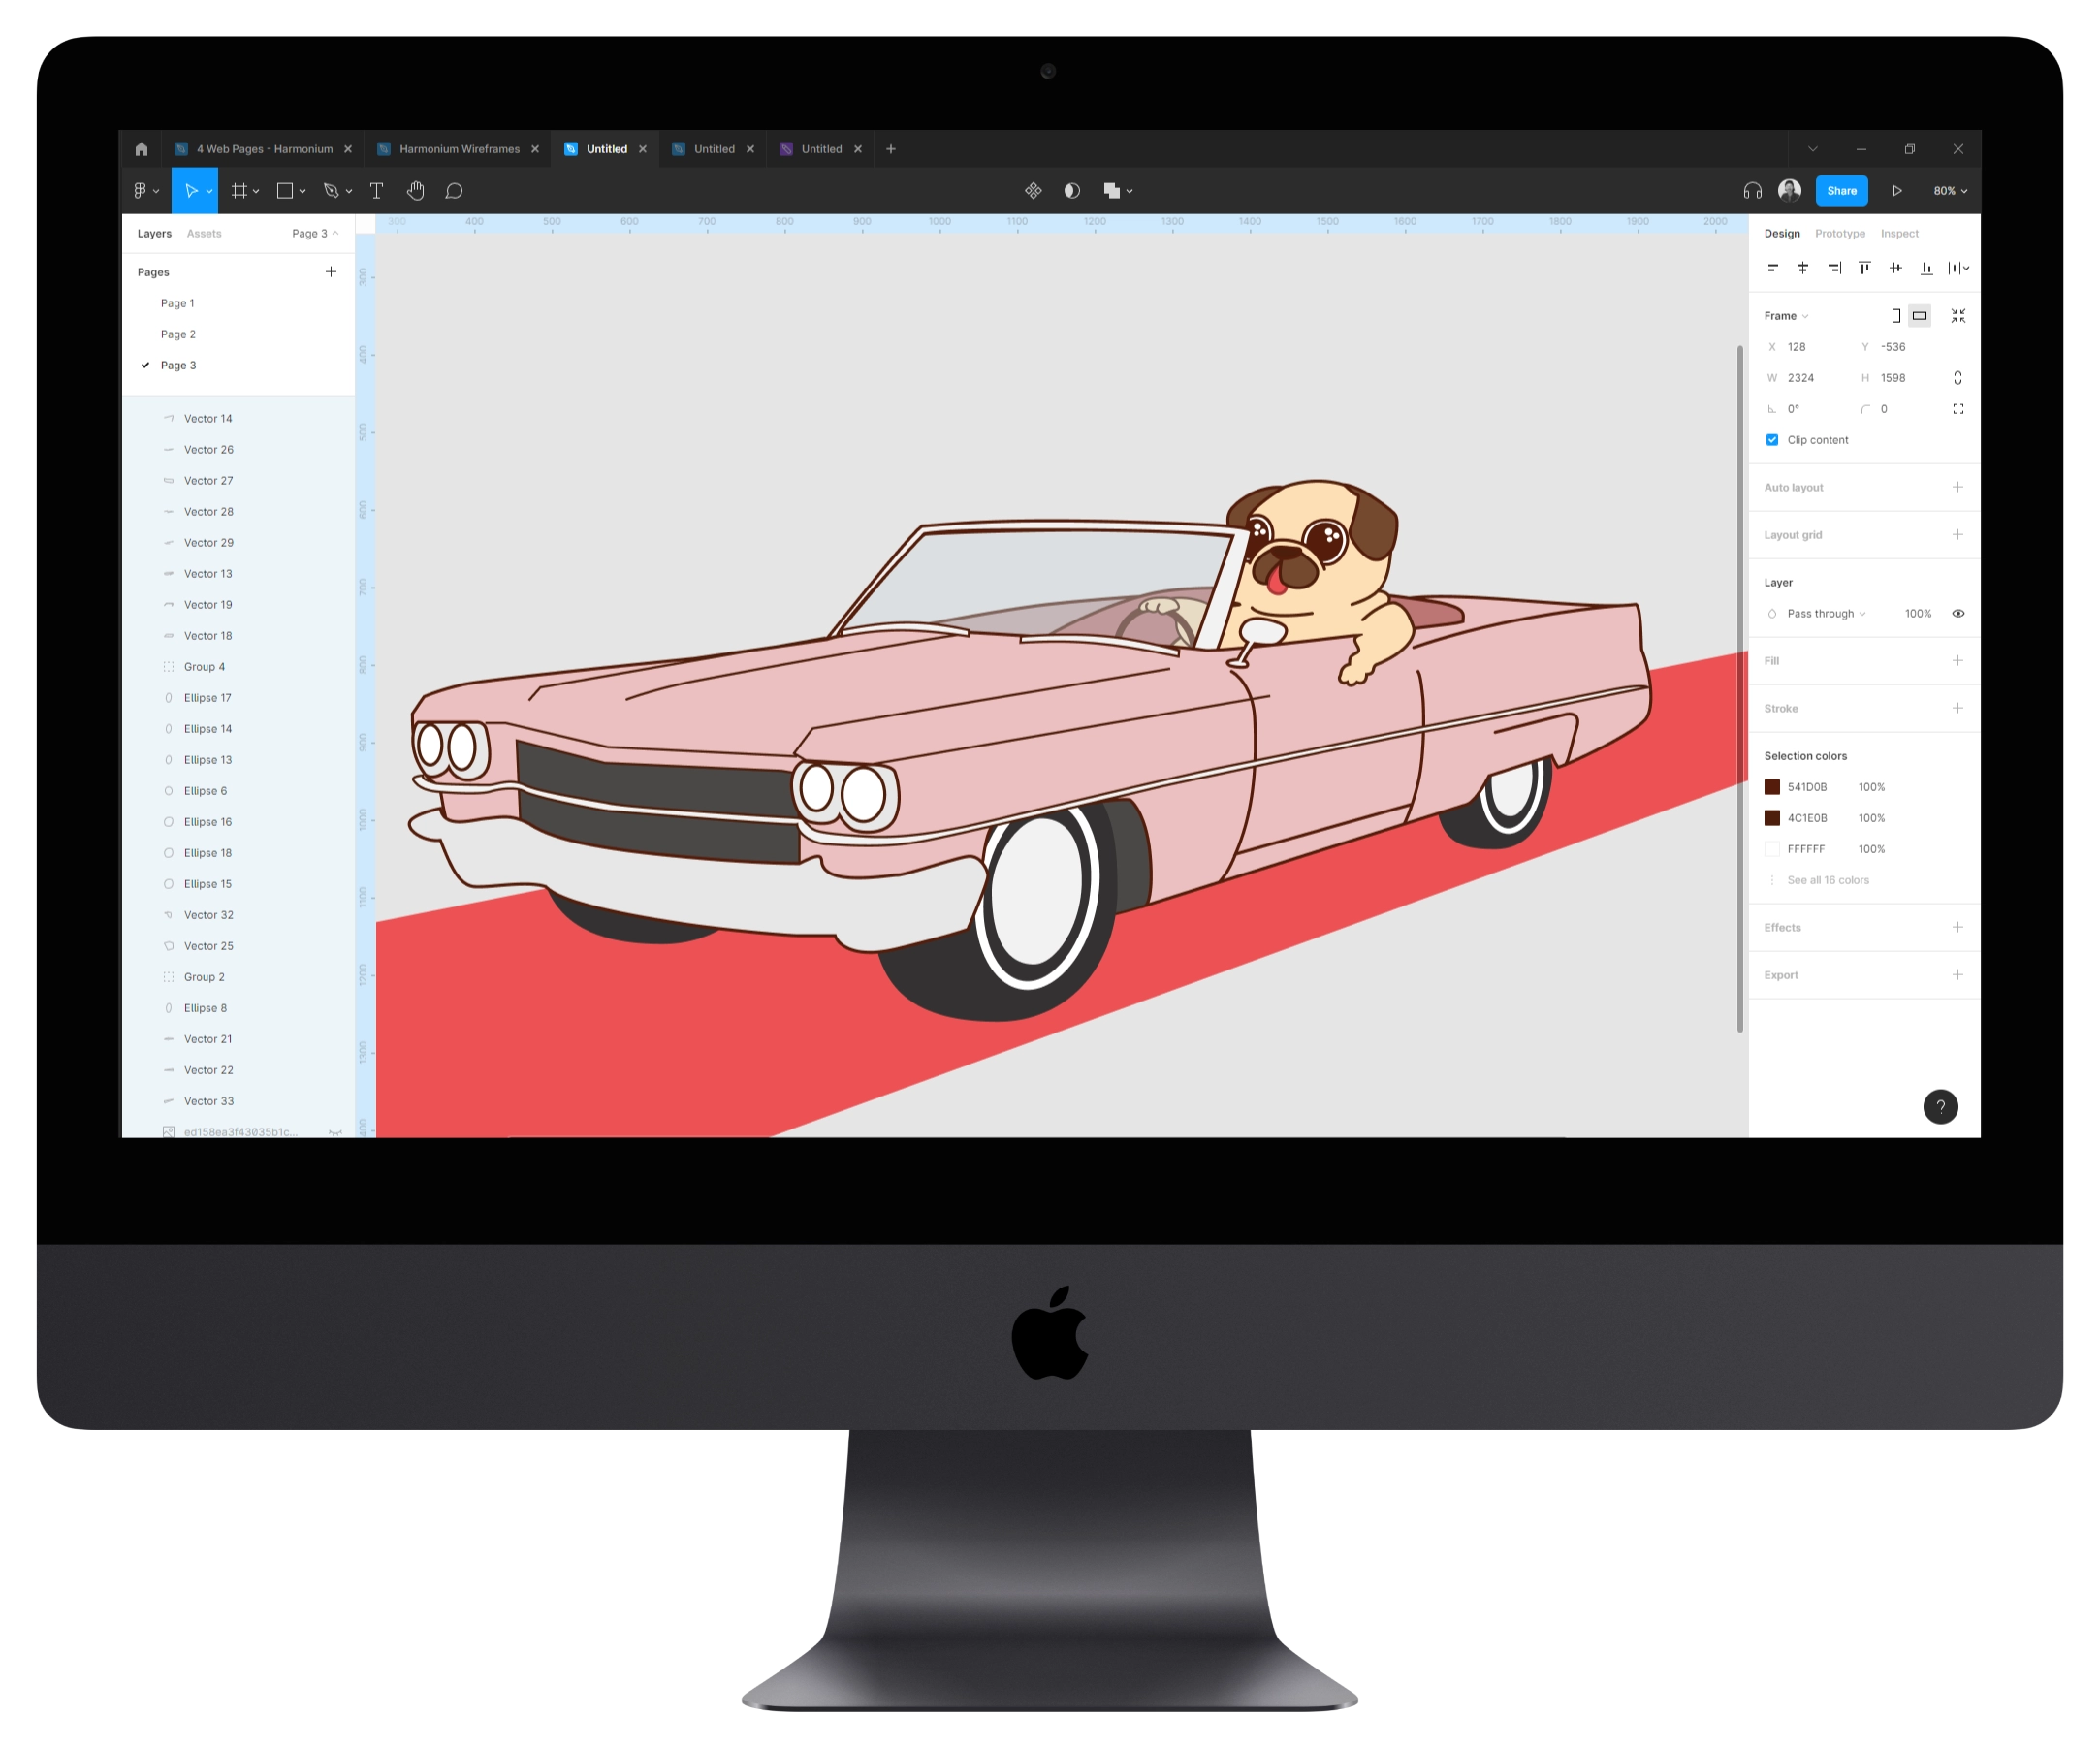Select the Comment tool
This screenshot has height=1749, width=2100.
pos(454,191)
